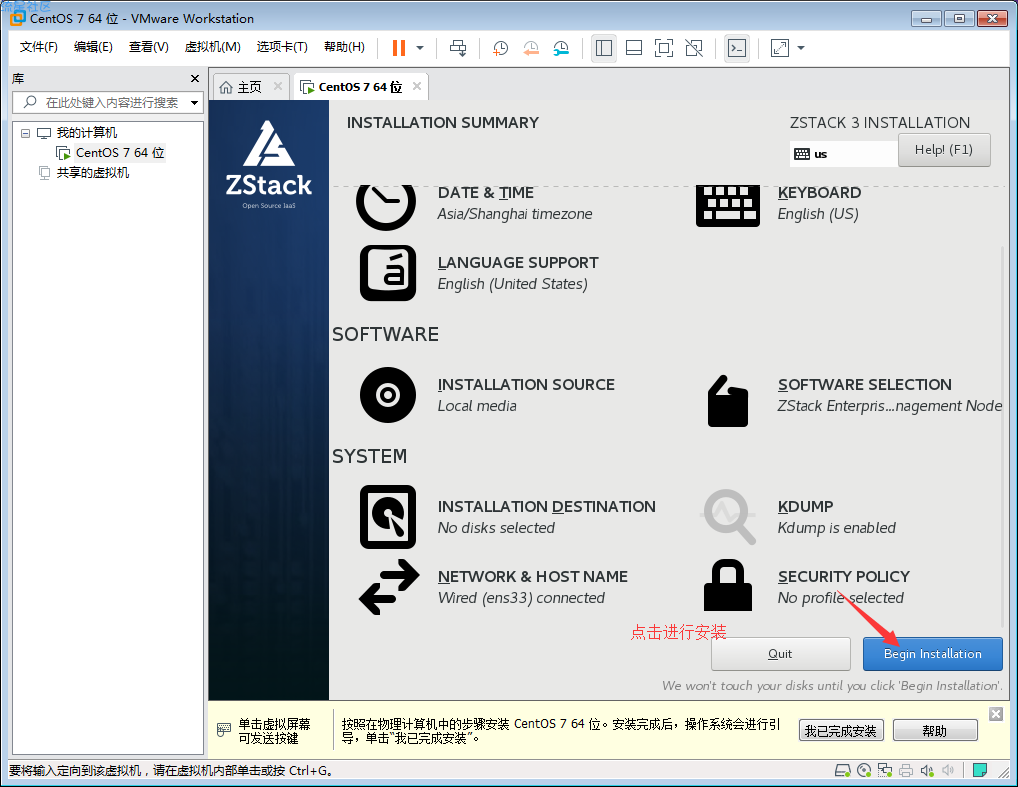Select CentOS 7 64 位 in the library tree
The image size is (1018, 787).
pos(119,153)
